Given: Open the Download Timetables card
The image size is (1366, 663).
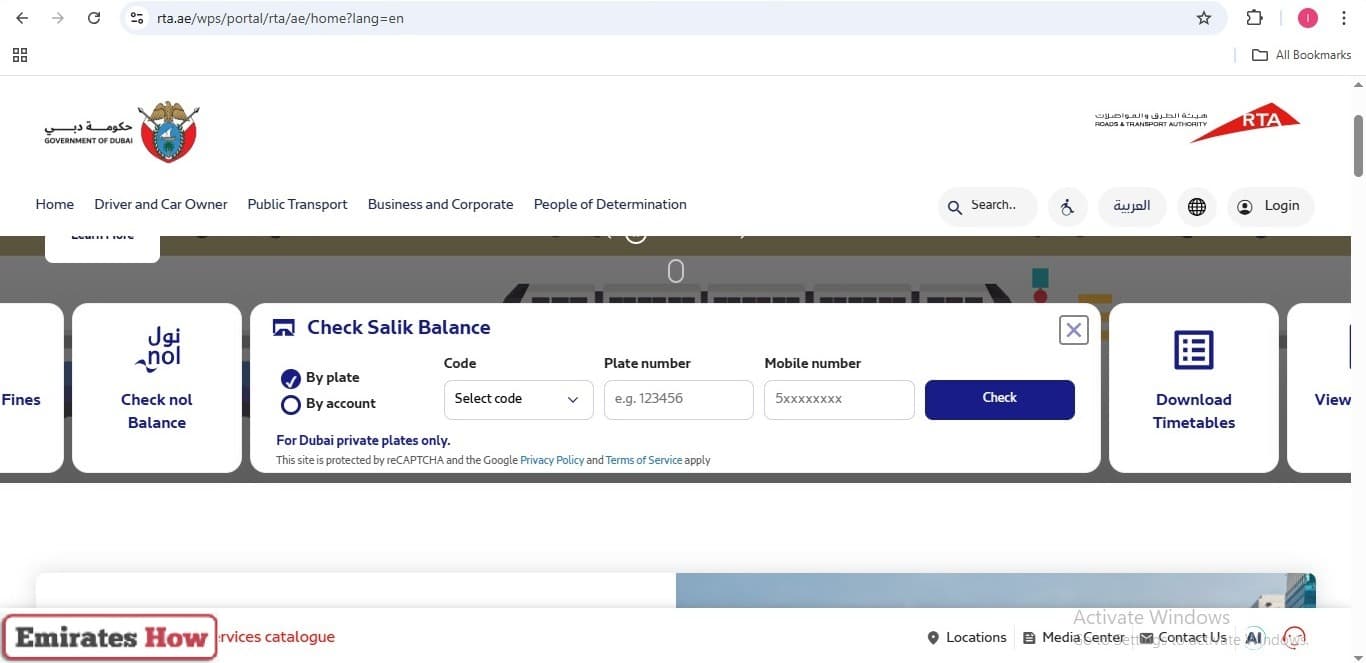Looking at the screenshot, I should [1194, 388].
